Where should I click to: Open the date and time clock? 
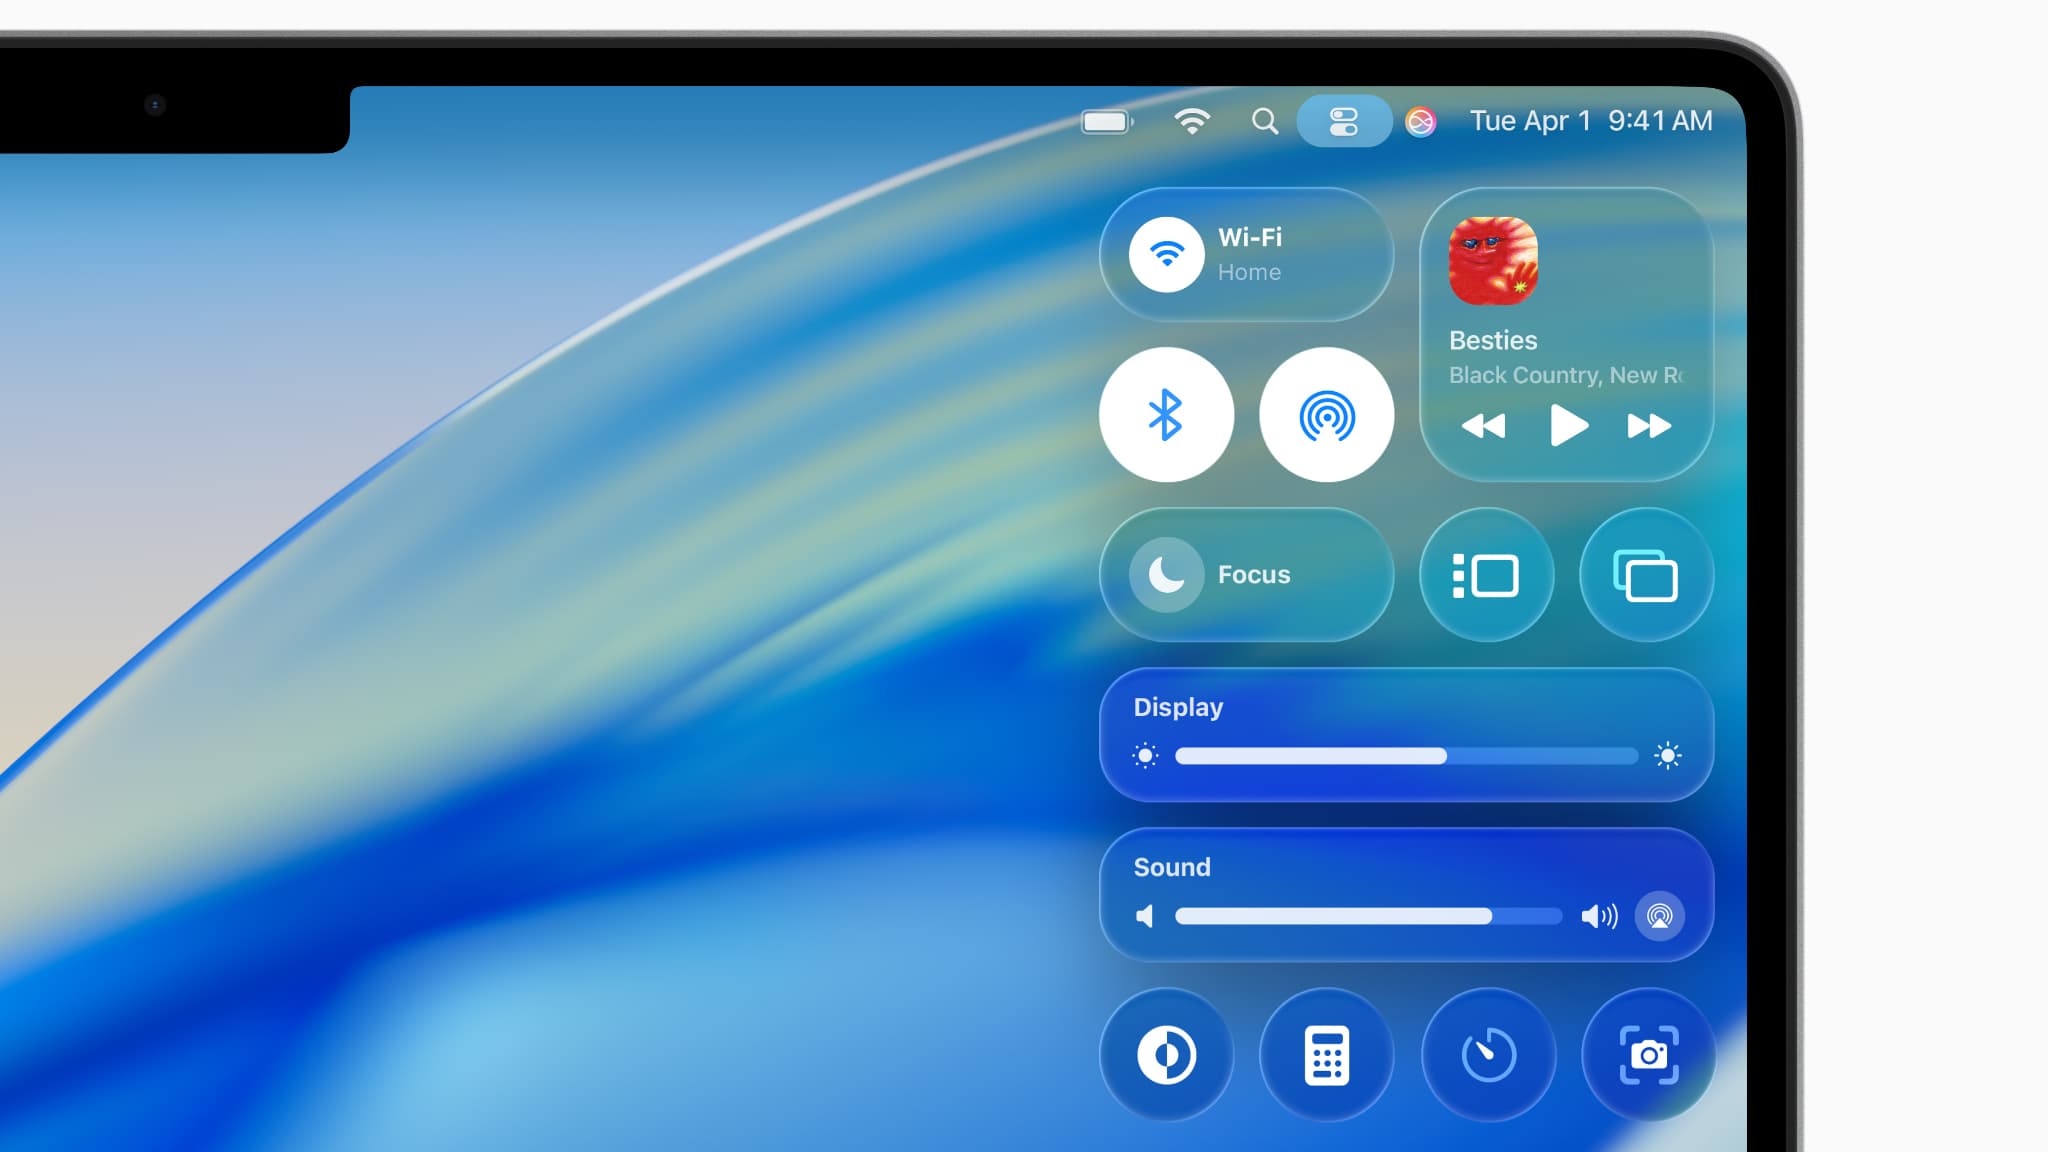1590,121
